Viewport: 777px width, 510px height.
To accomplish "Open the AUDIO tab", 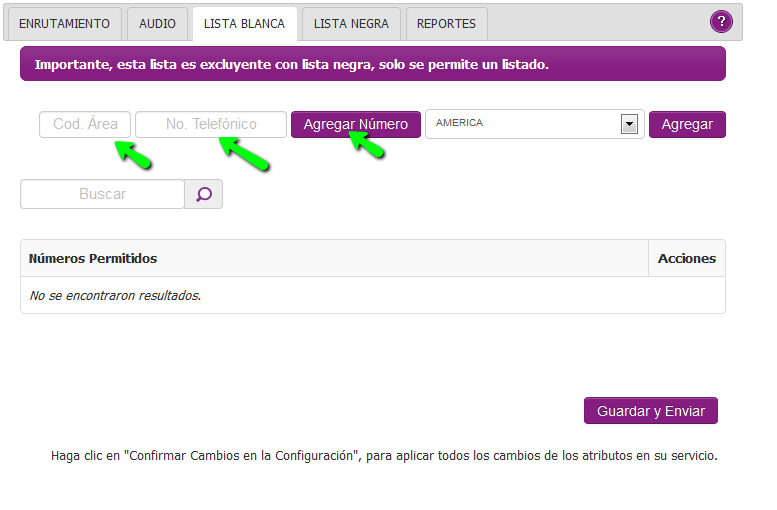I will [157, 24].
